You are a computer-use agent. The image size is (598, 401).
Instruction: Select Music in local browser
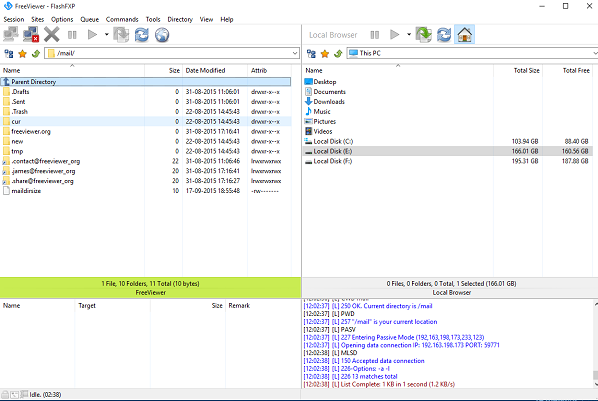[x=448, y=111]
